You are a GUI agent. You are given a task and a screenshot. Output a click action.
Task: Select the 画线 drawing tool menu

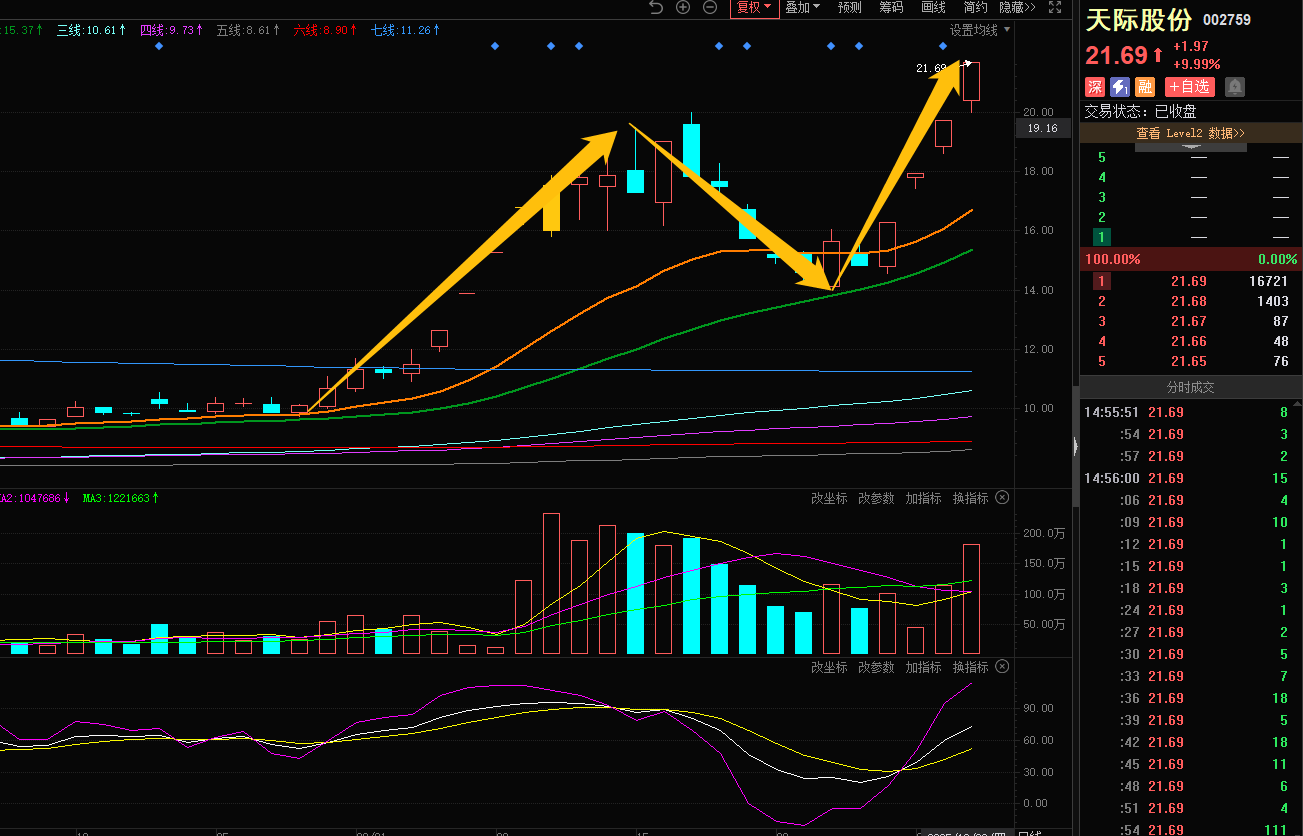click(x=933, y=7)
